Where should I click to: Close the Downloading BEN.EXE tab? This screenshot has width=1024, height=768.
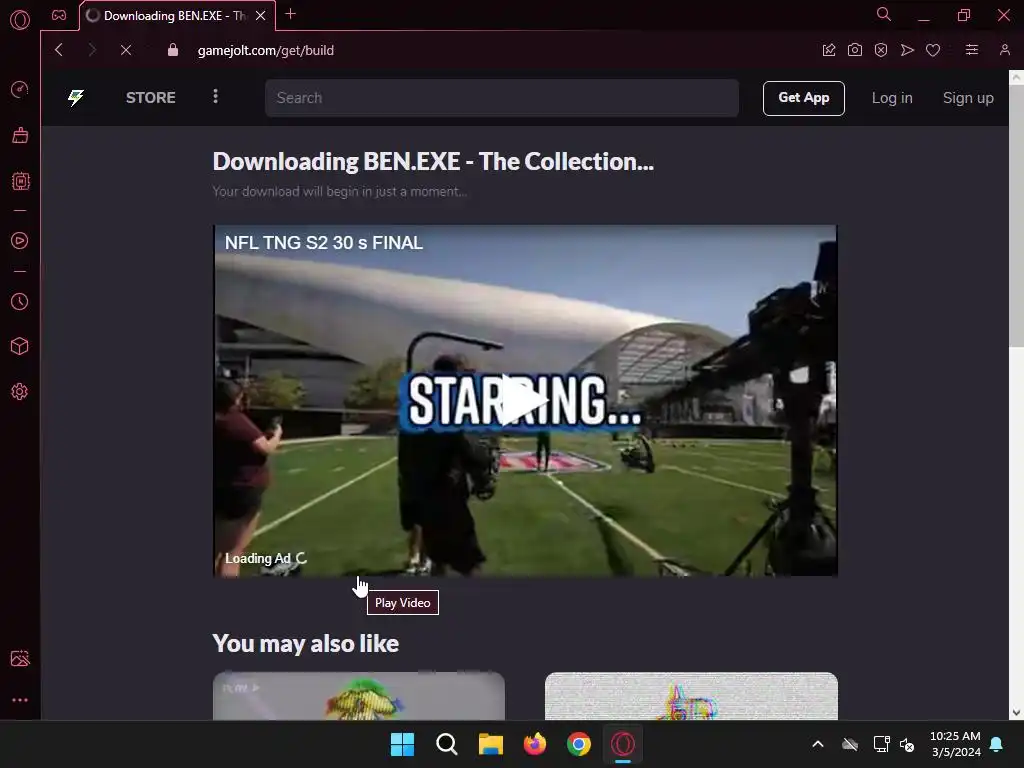[261, 16]
